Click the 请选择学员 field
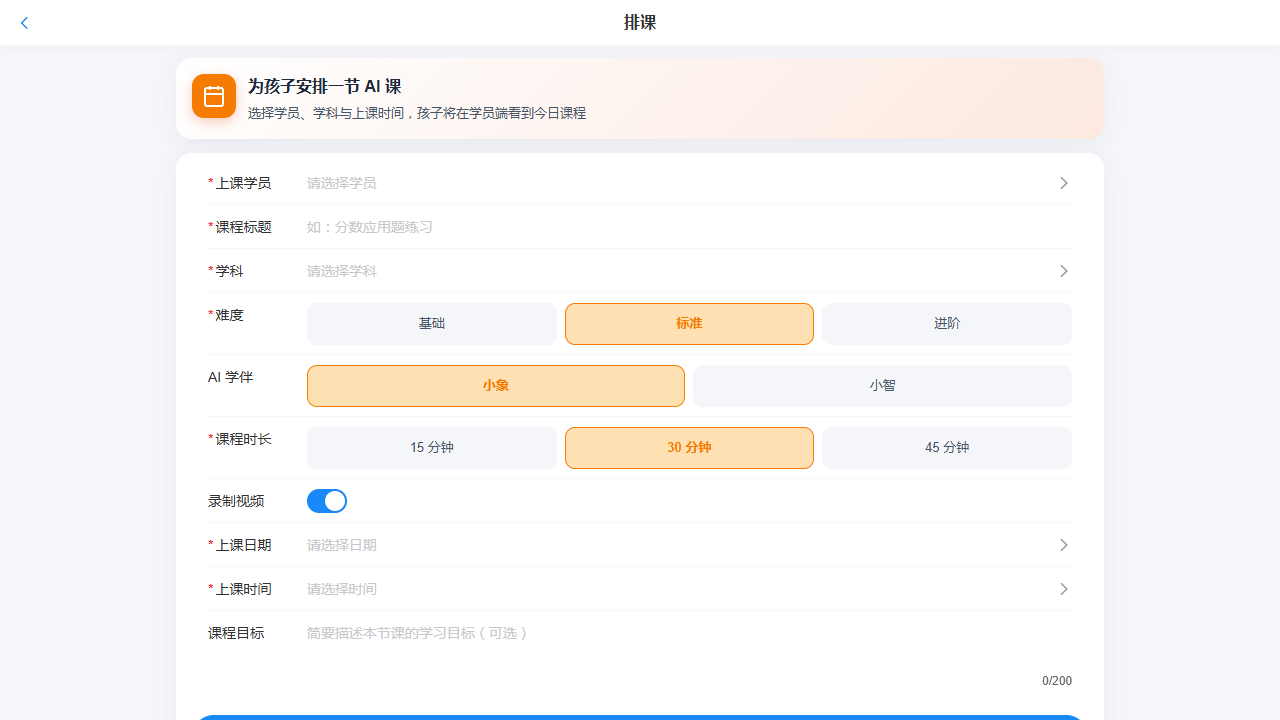Screen dimensions: 1280x720 [689, 183]
